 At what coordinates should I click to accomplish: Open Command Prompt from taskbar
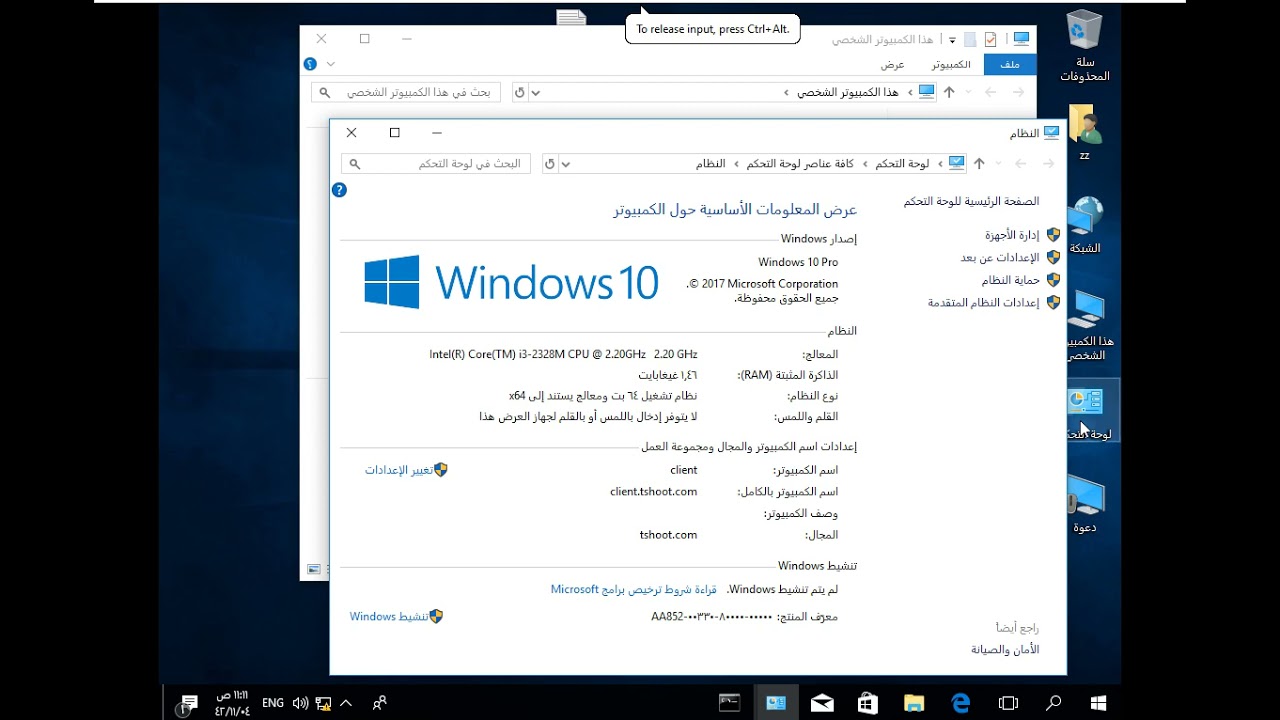(x=729, y=703)
